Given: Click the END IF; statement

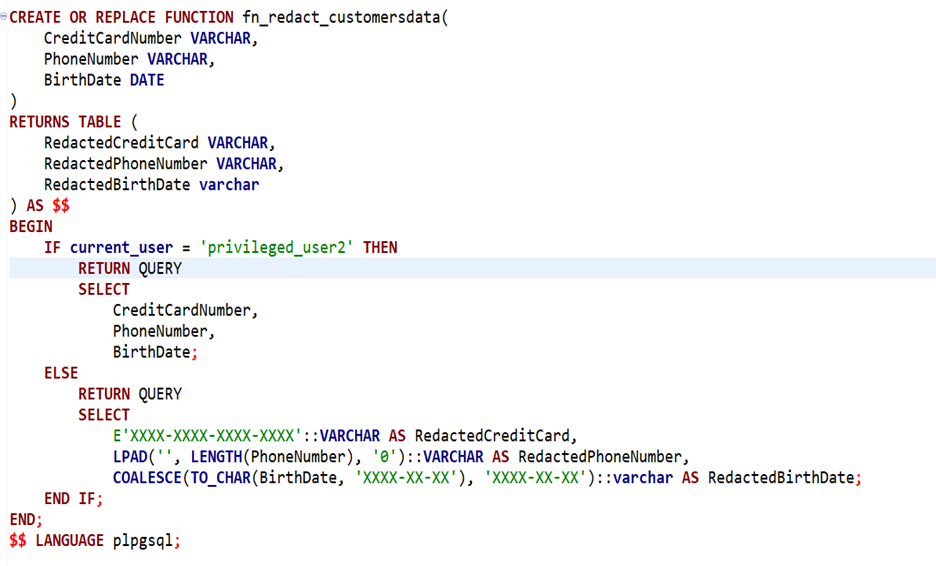Looking at the screenshot, I should pos(74,499).
